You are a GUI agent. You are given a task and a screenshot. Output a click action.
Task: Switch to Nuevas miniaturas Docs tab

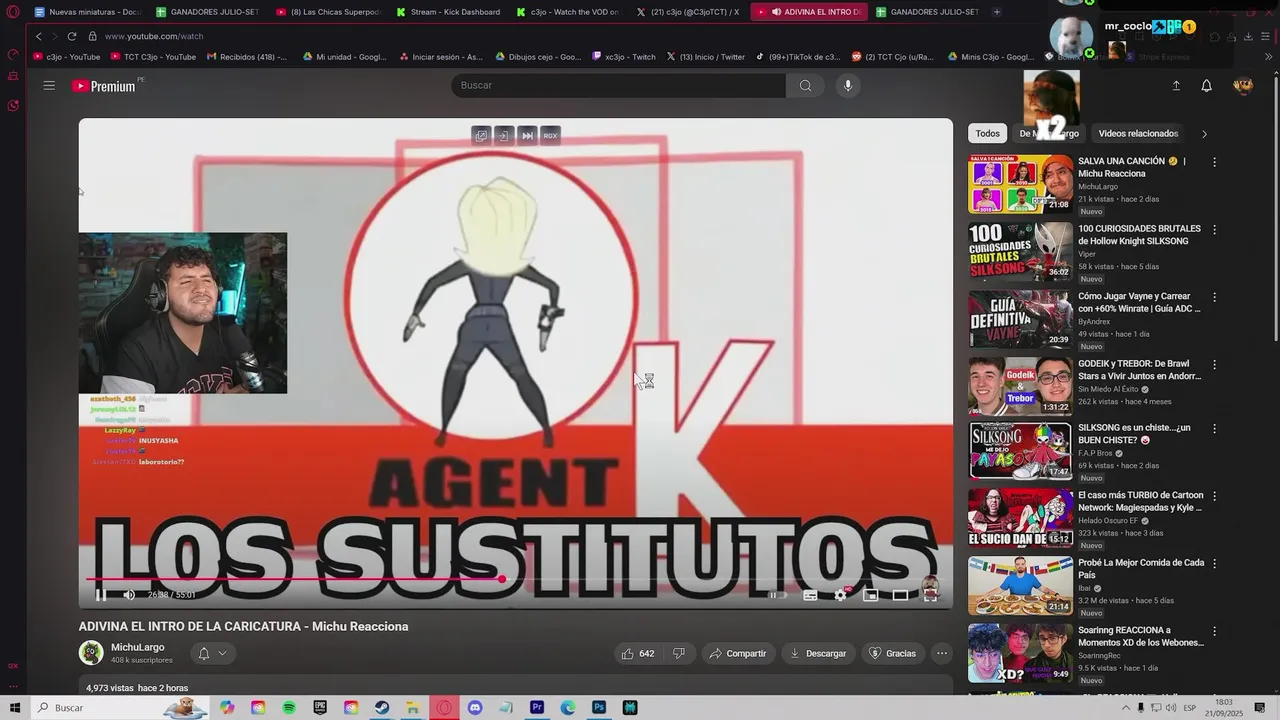[x=88, y=12]
